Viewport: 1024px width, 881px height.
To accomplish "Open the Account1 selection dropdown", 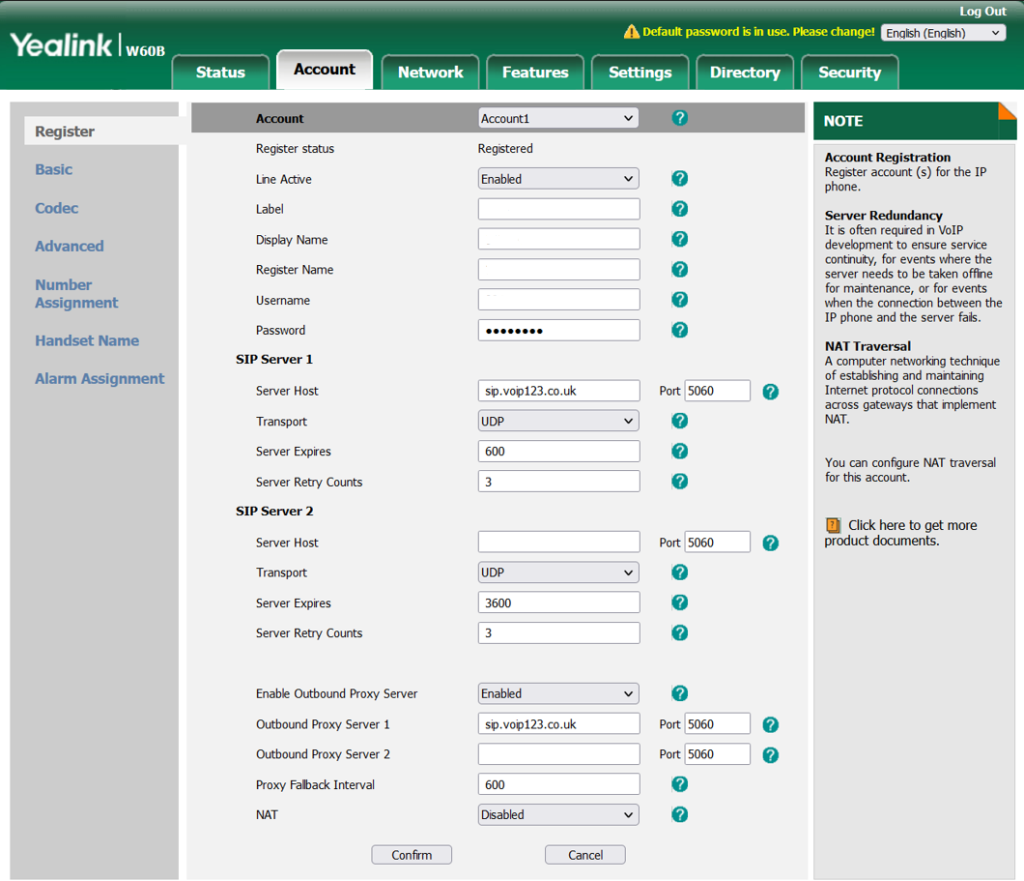I will (558, 118).
